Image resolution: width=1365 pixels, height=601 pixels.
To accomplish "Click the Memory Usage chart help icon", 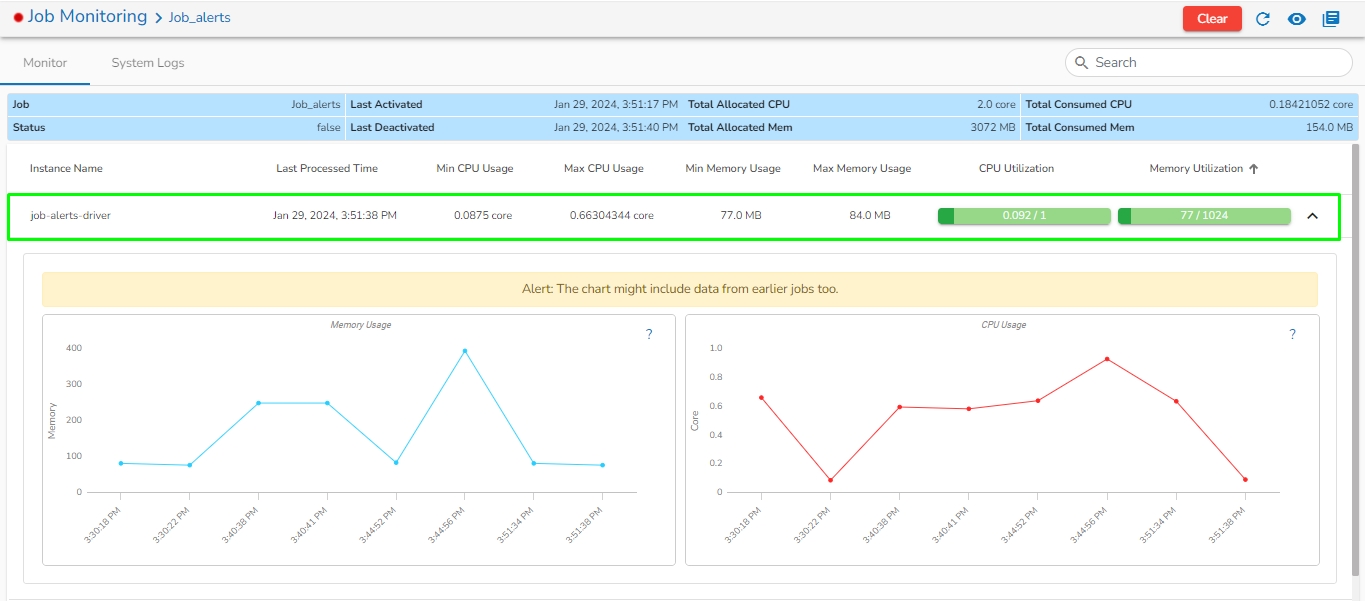I will pyautogui.click(x=649, y=334).
